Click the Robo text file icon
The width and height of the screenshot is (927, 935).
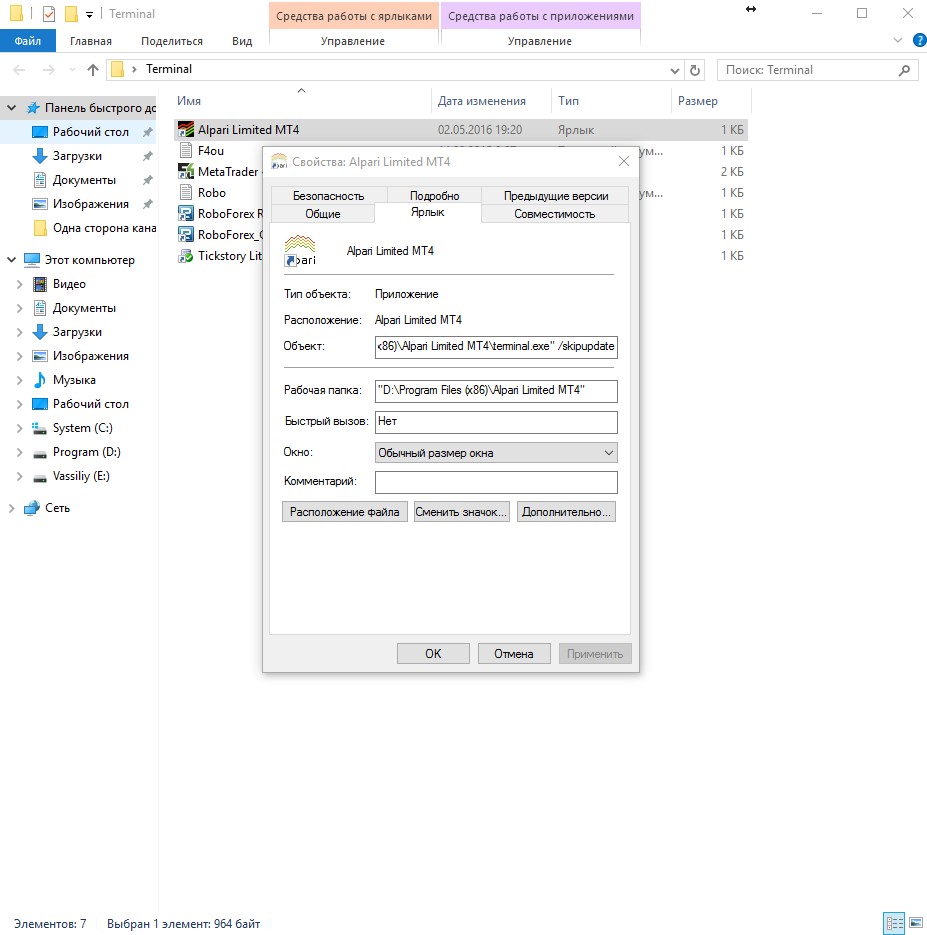(186, 193)
